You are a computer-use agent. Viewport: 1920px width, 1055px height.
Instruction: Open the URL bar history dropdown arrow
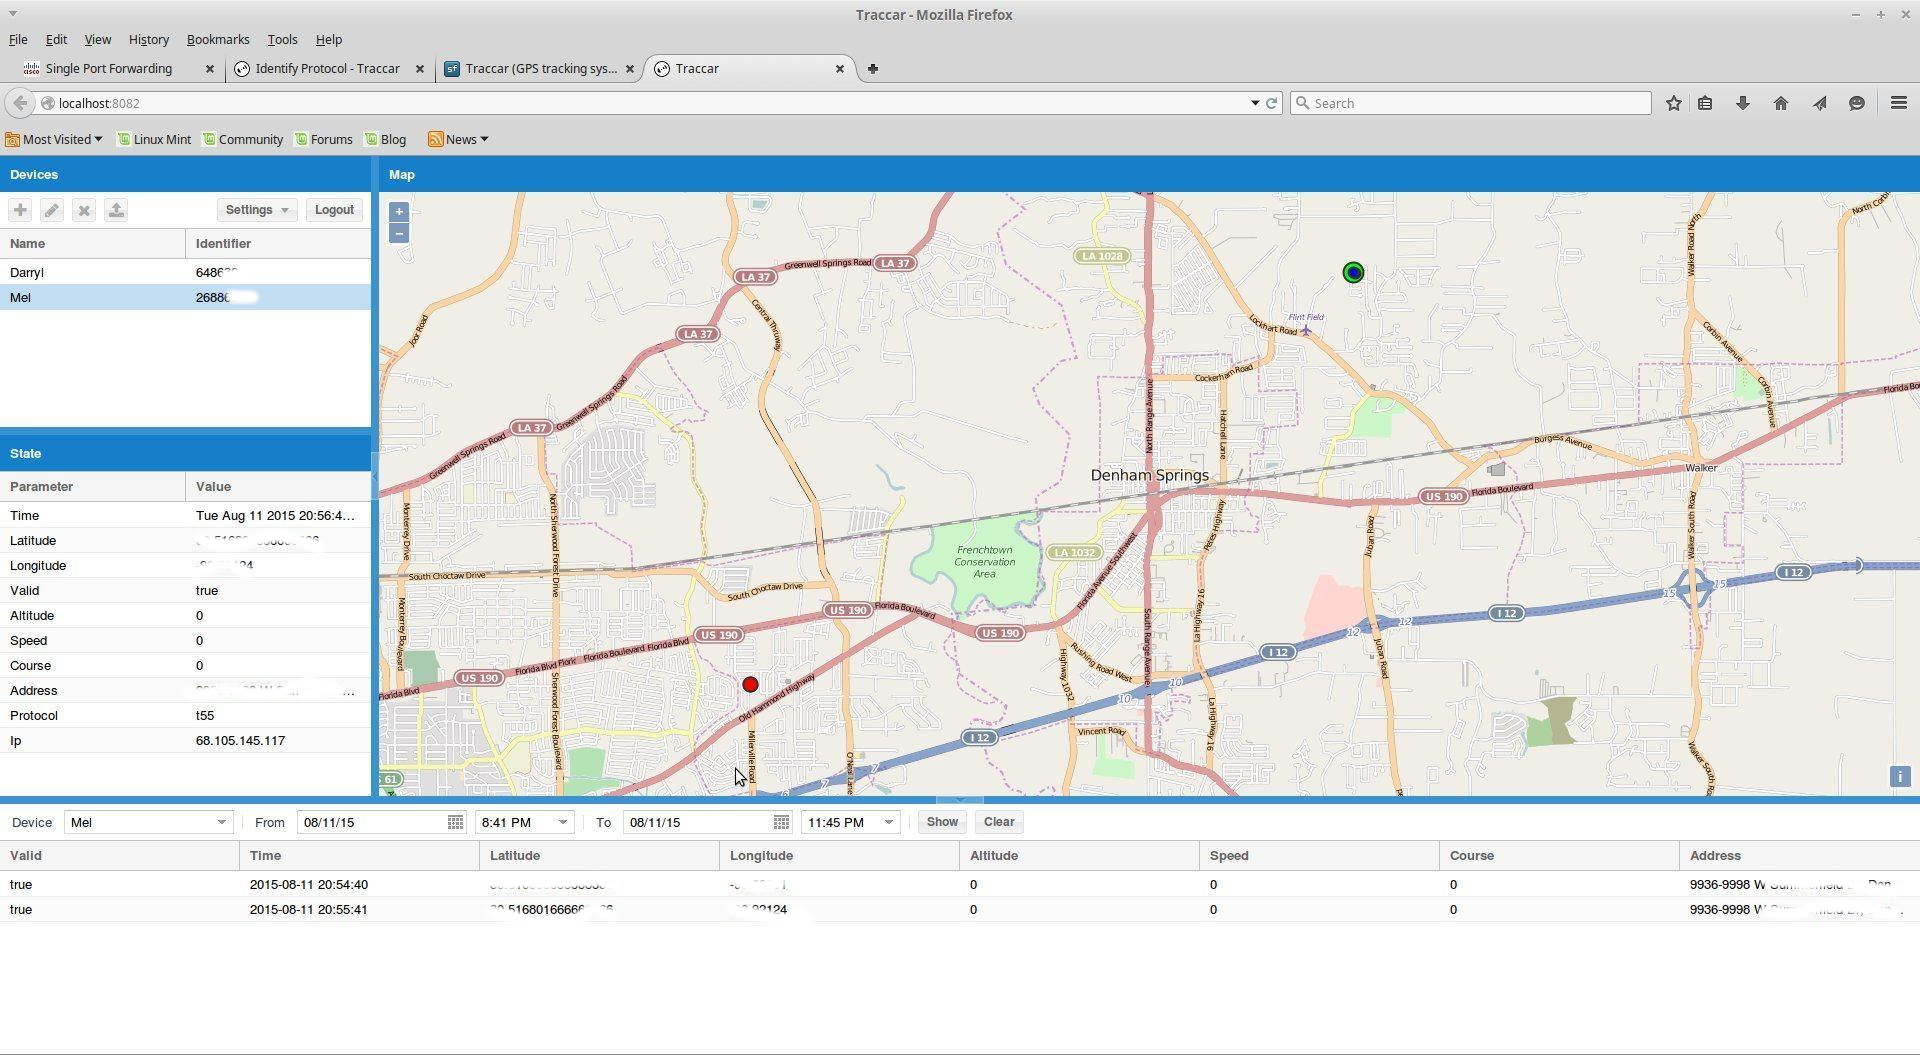tap(1255, 103)
